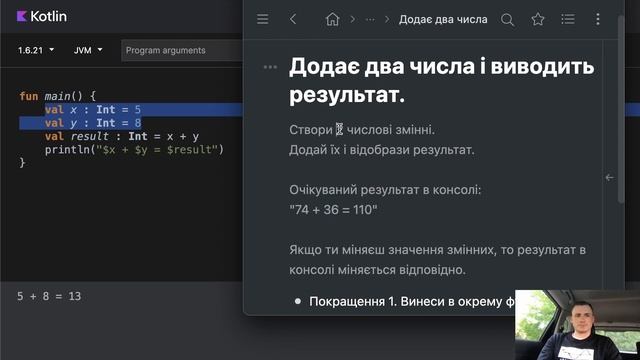This screenshot has width=640, height=360.
Task: Click the example text '"74 + 36 = 110"'
Action: tap(333, 210)
